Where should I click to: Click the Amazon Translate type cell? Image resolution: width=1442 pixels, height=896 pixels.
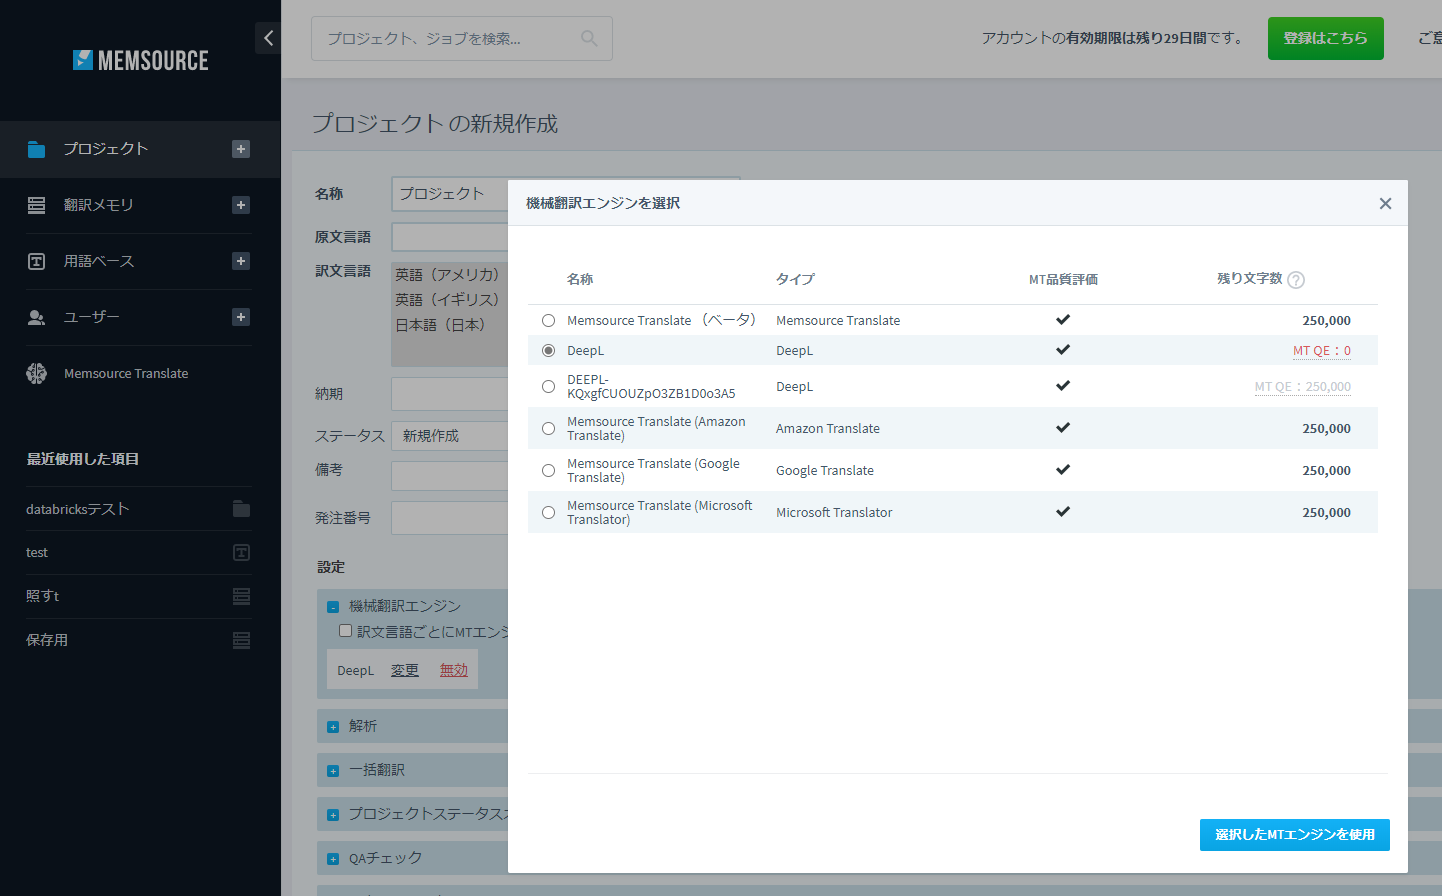coord(828,428)
